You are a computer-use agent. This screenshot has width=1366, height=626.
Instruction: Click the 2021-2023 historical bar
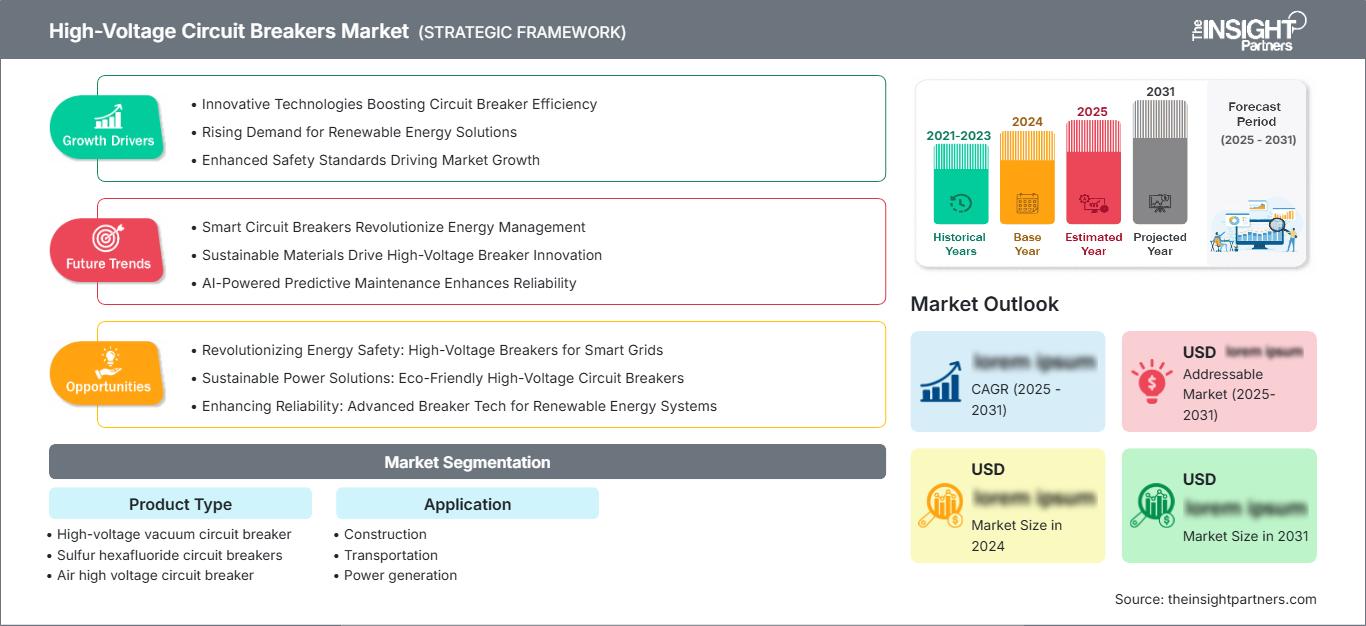(960, 183)
